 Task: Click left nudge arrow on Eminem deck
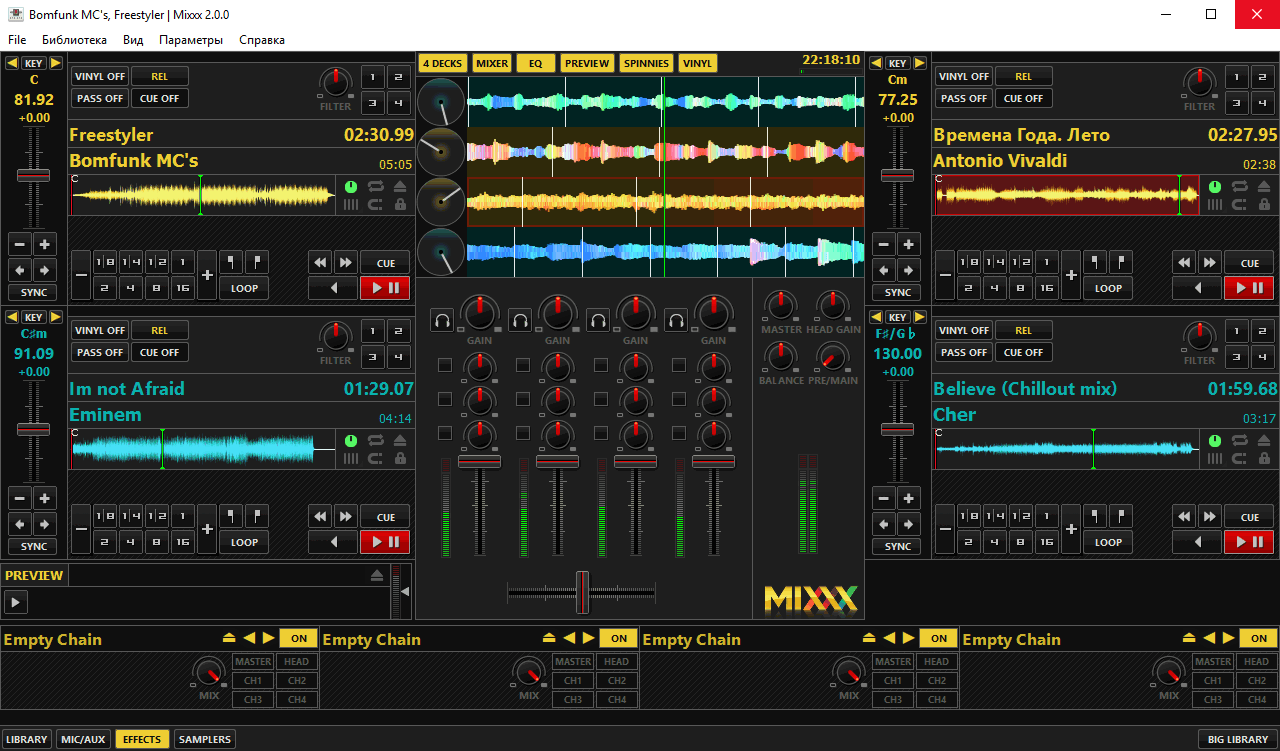point(19,524)
